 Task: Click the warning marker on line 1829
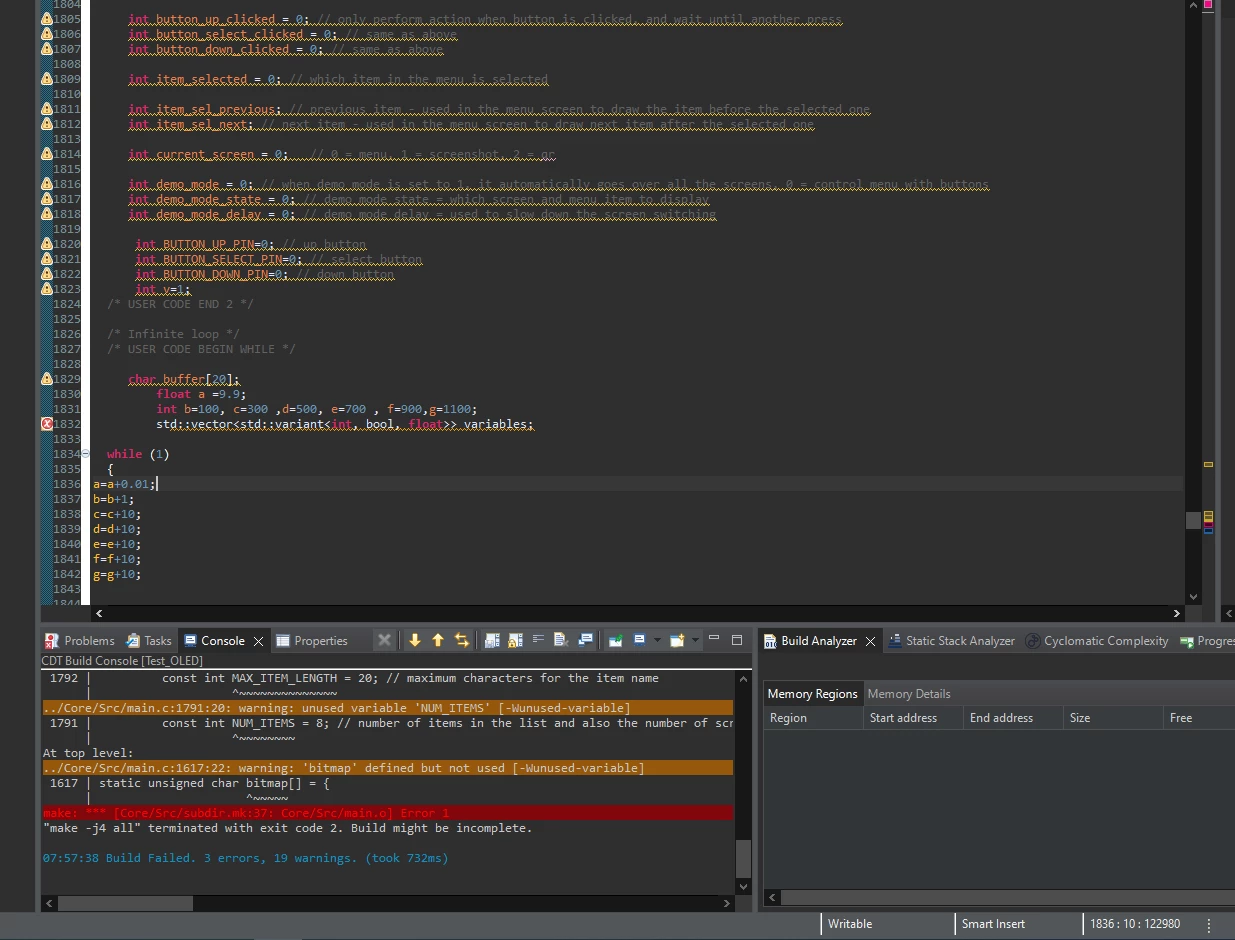pyautogui.click(x=47, y=379)
